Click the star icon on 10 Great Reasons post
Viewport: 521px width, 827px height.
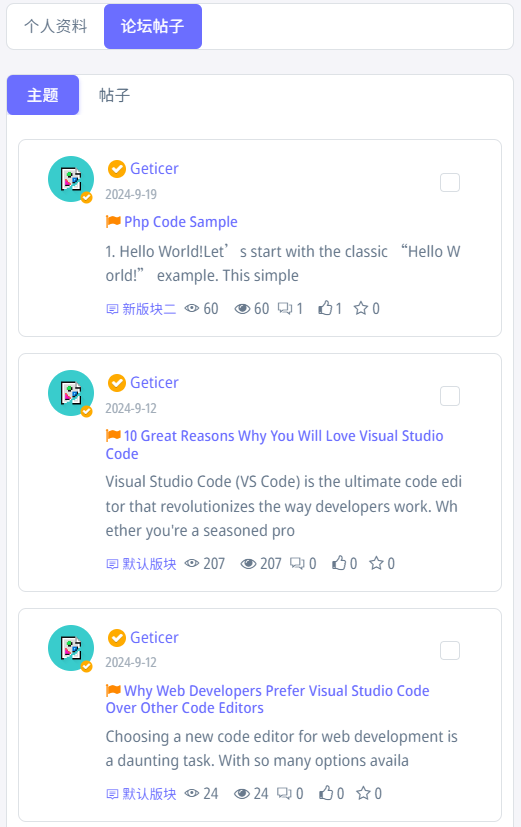(376, 563)
